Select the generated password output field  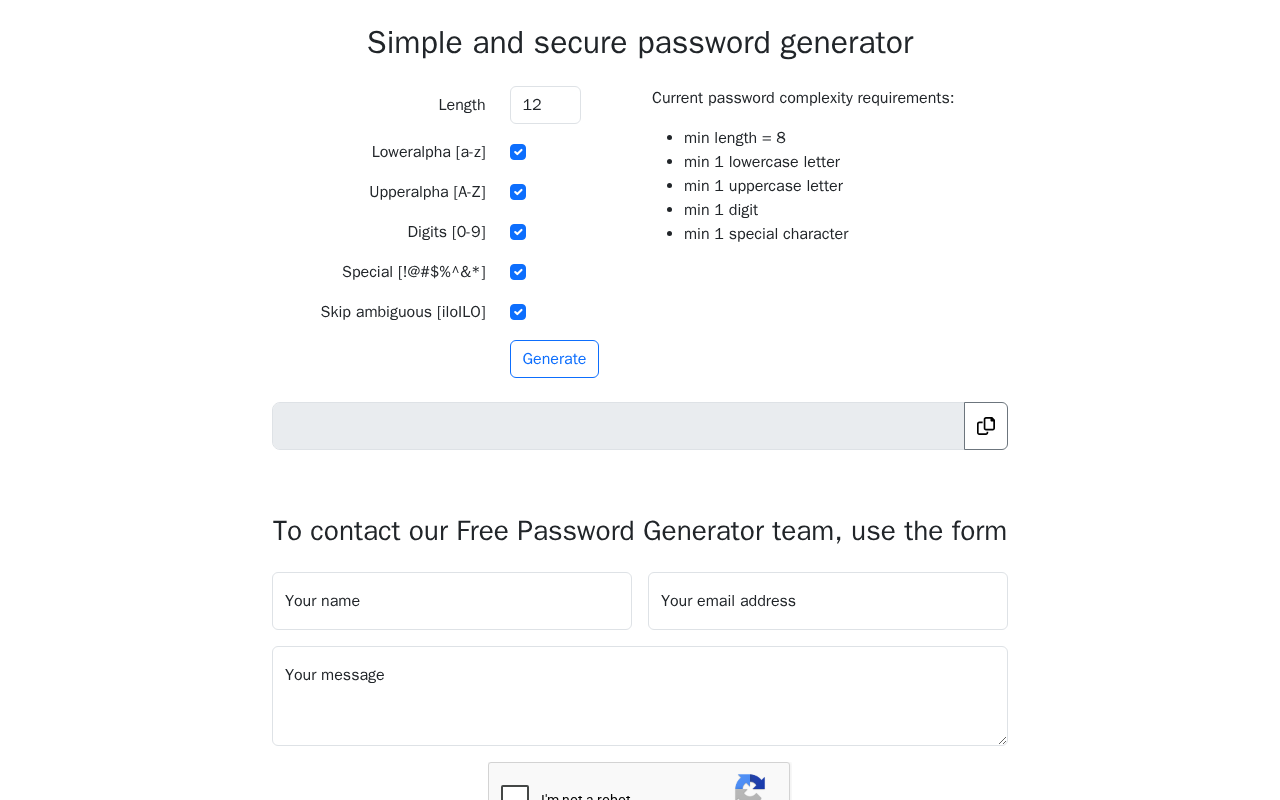(x=618, y=426)
